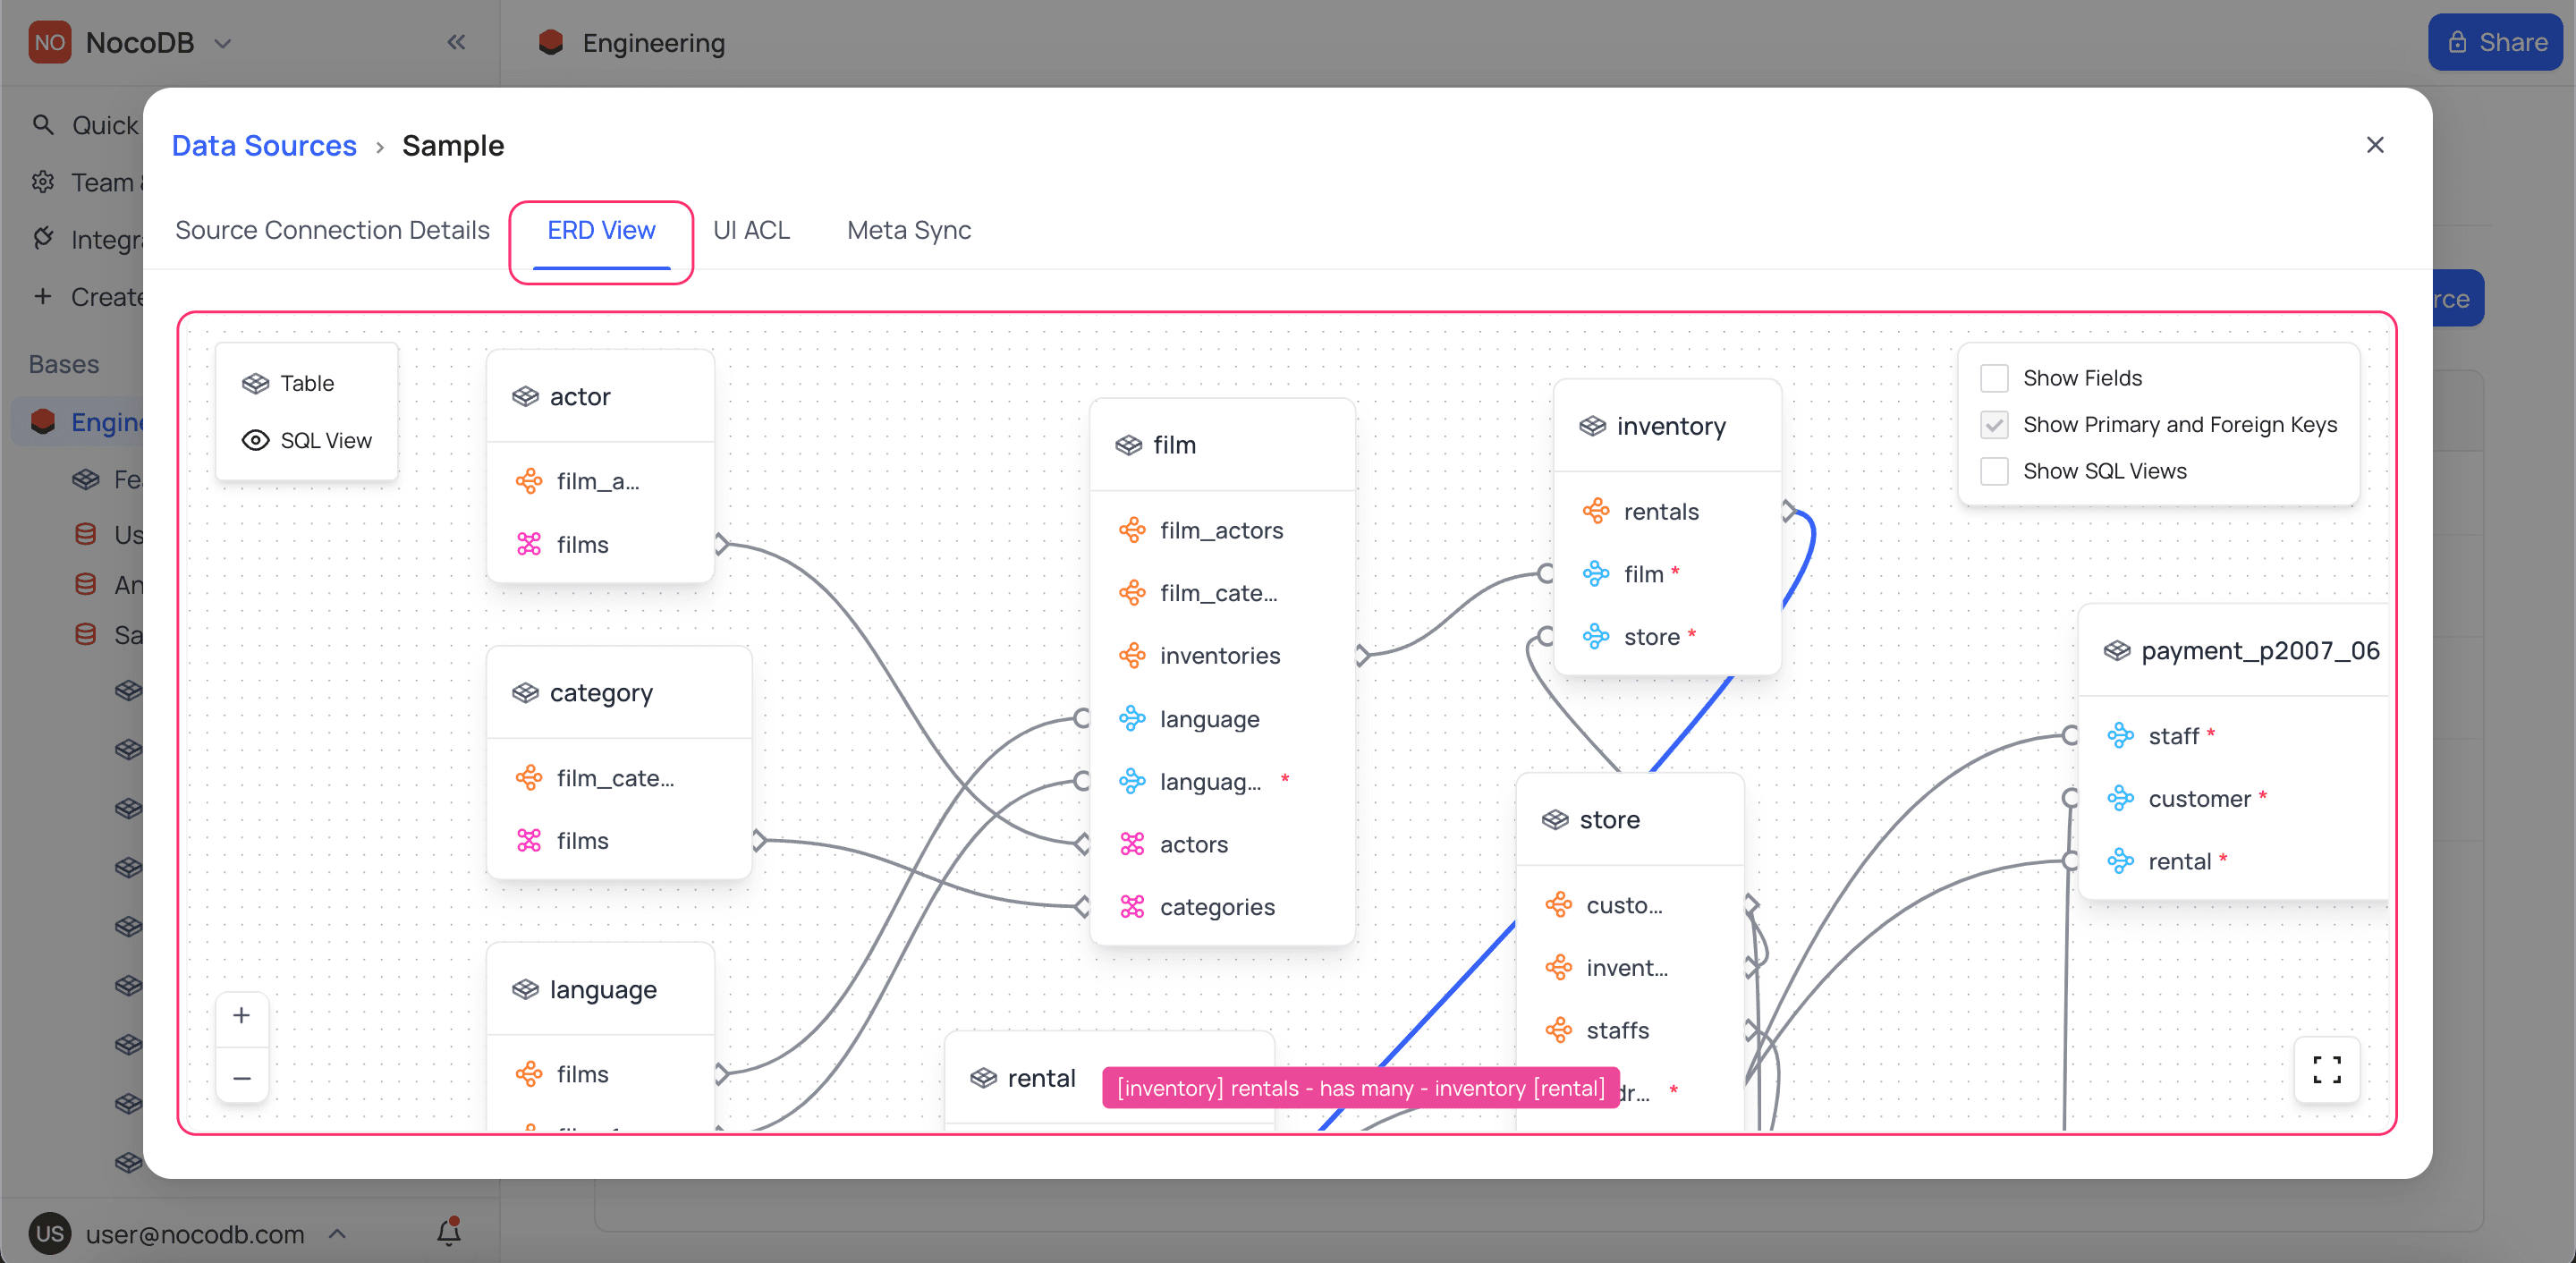Click the film table icon in the ERD
The image size is (2576, 1263).
1128,445
